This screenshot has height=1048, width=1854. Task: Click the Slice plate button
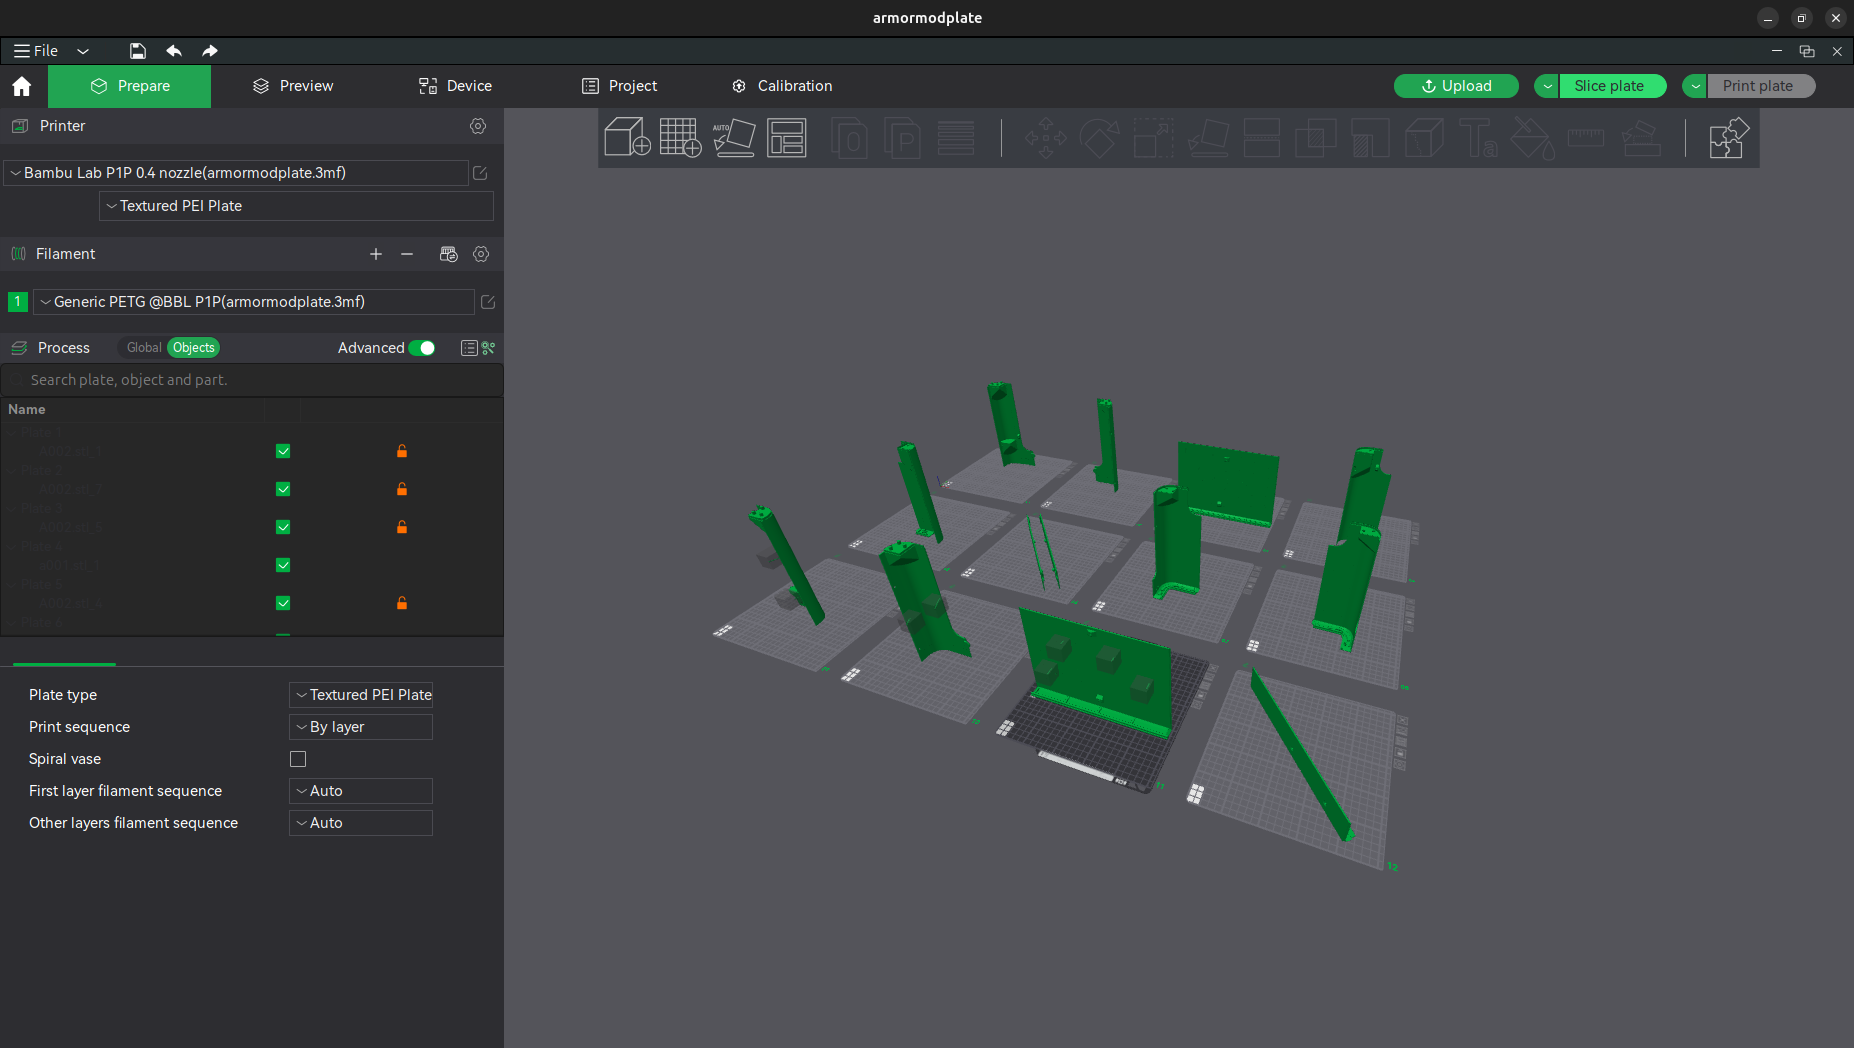click(1612, 86)
